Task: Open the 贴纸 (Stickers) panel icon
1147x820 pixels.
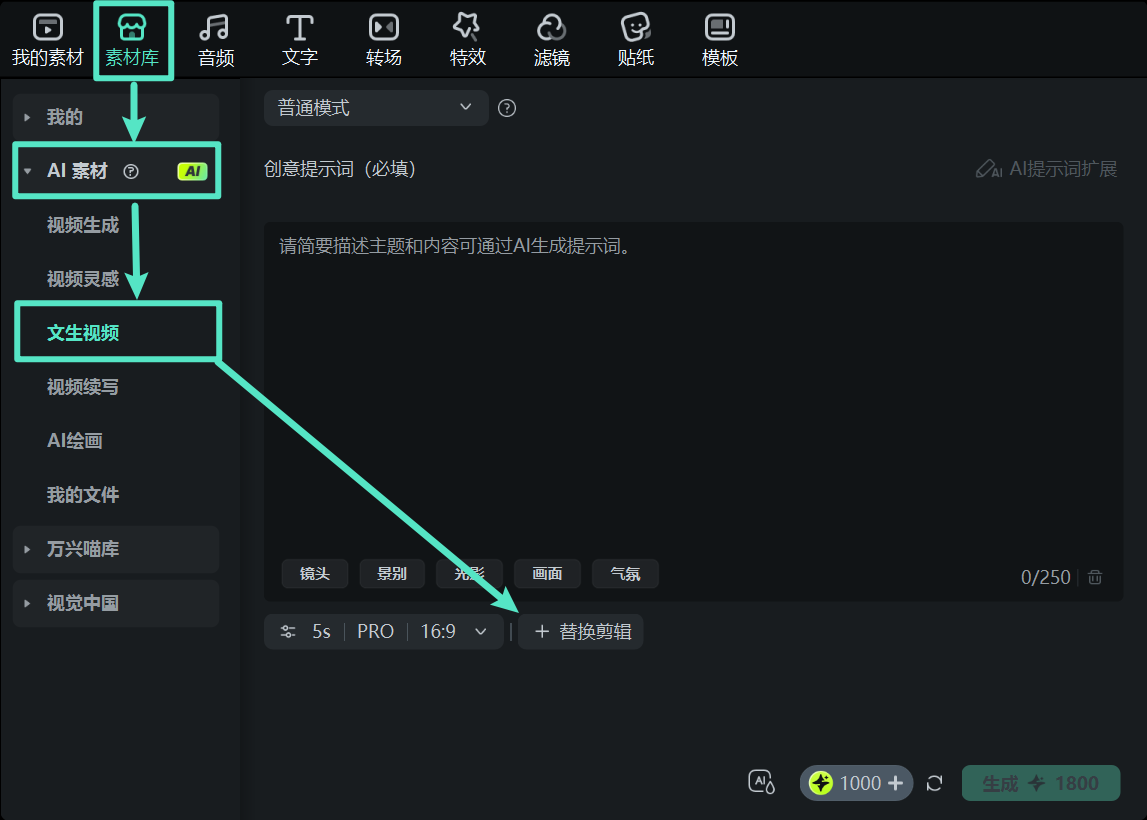Action: 635,38
